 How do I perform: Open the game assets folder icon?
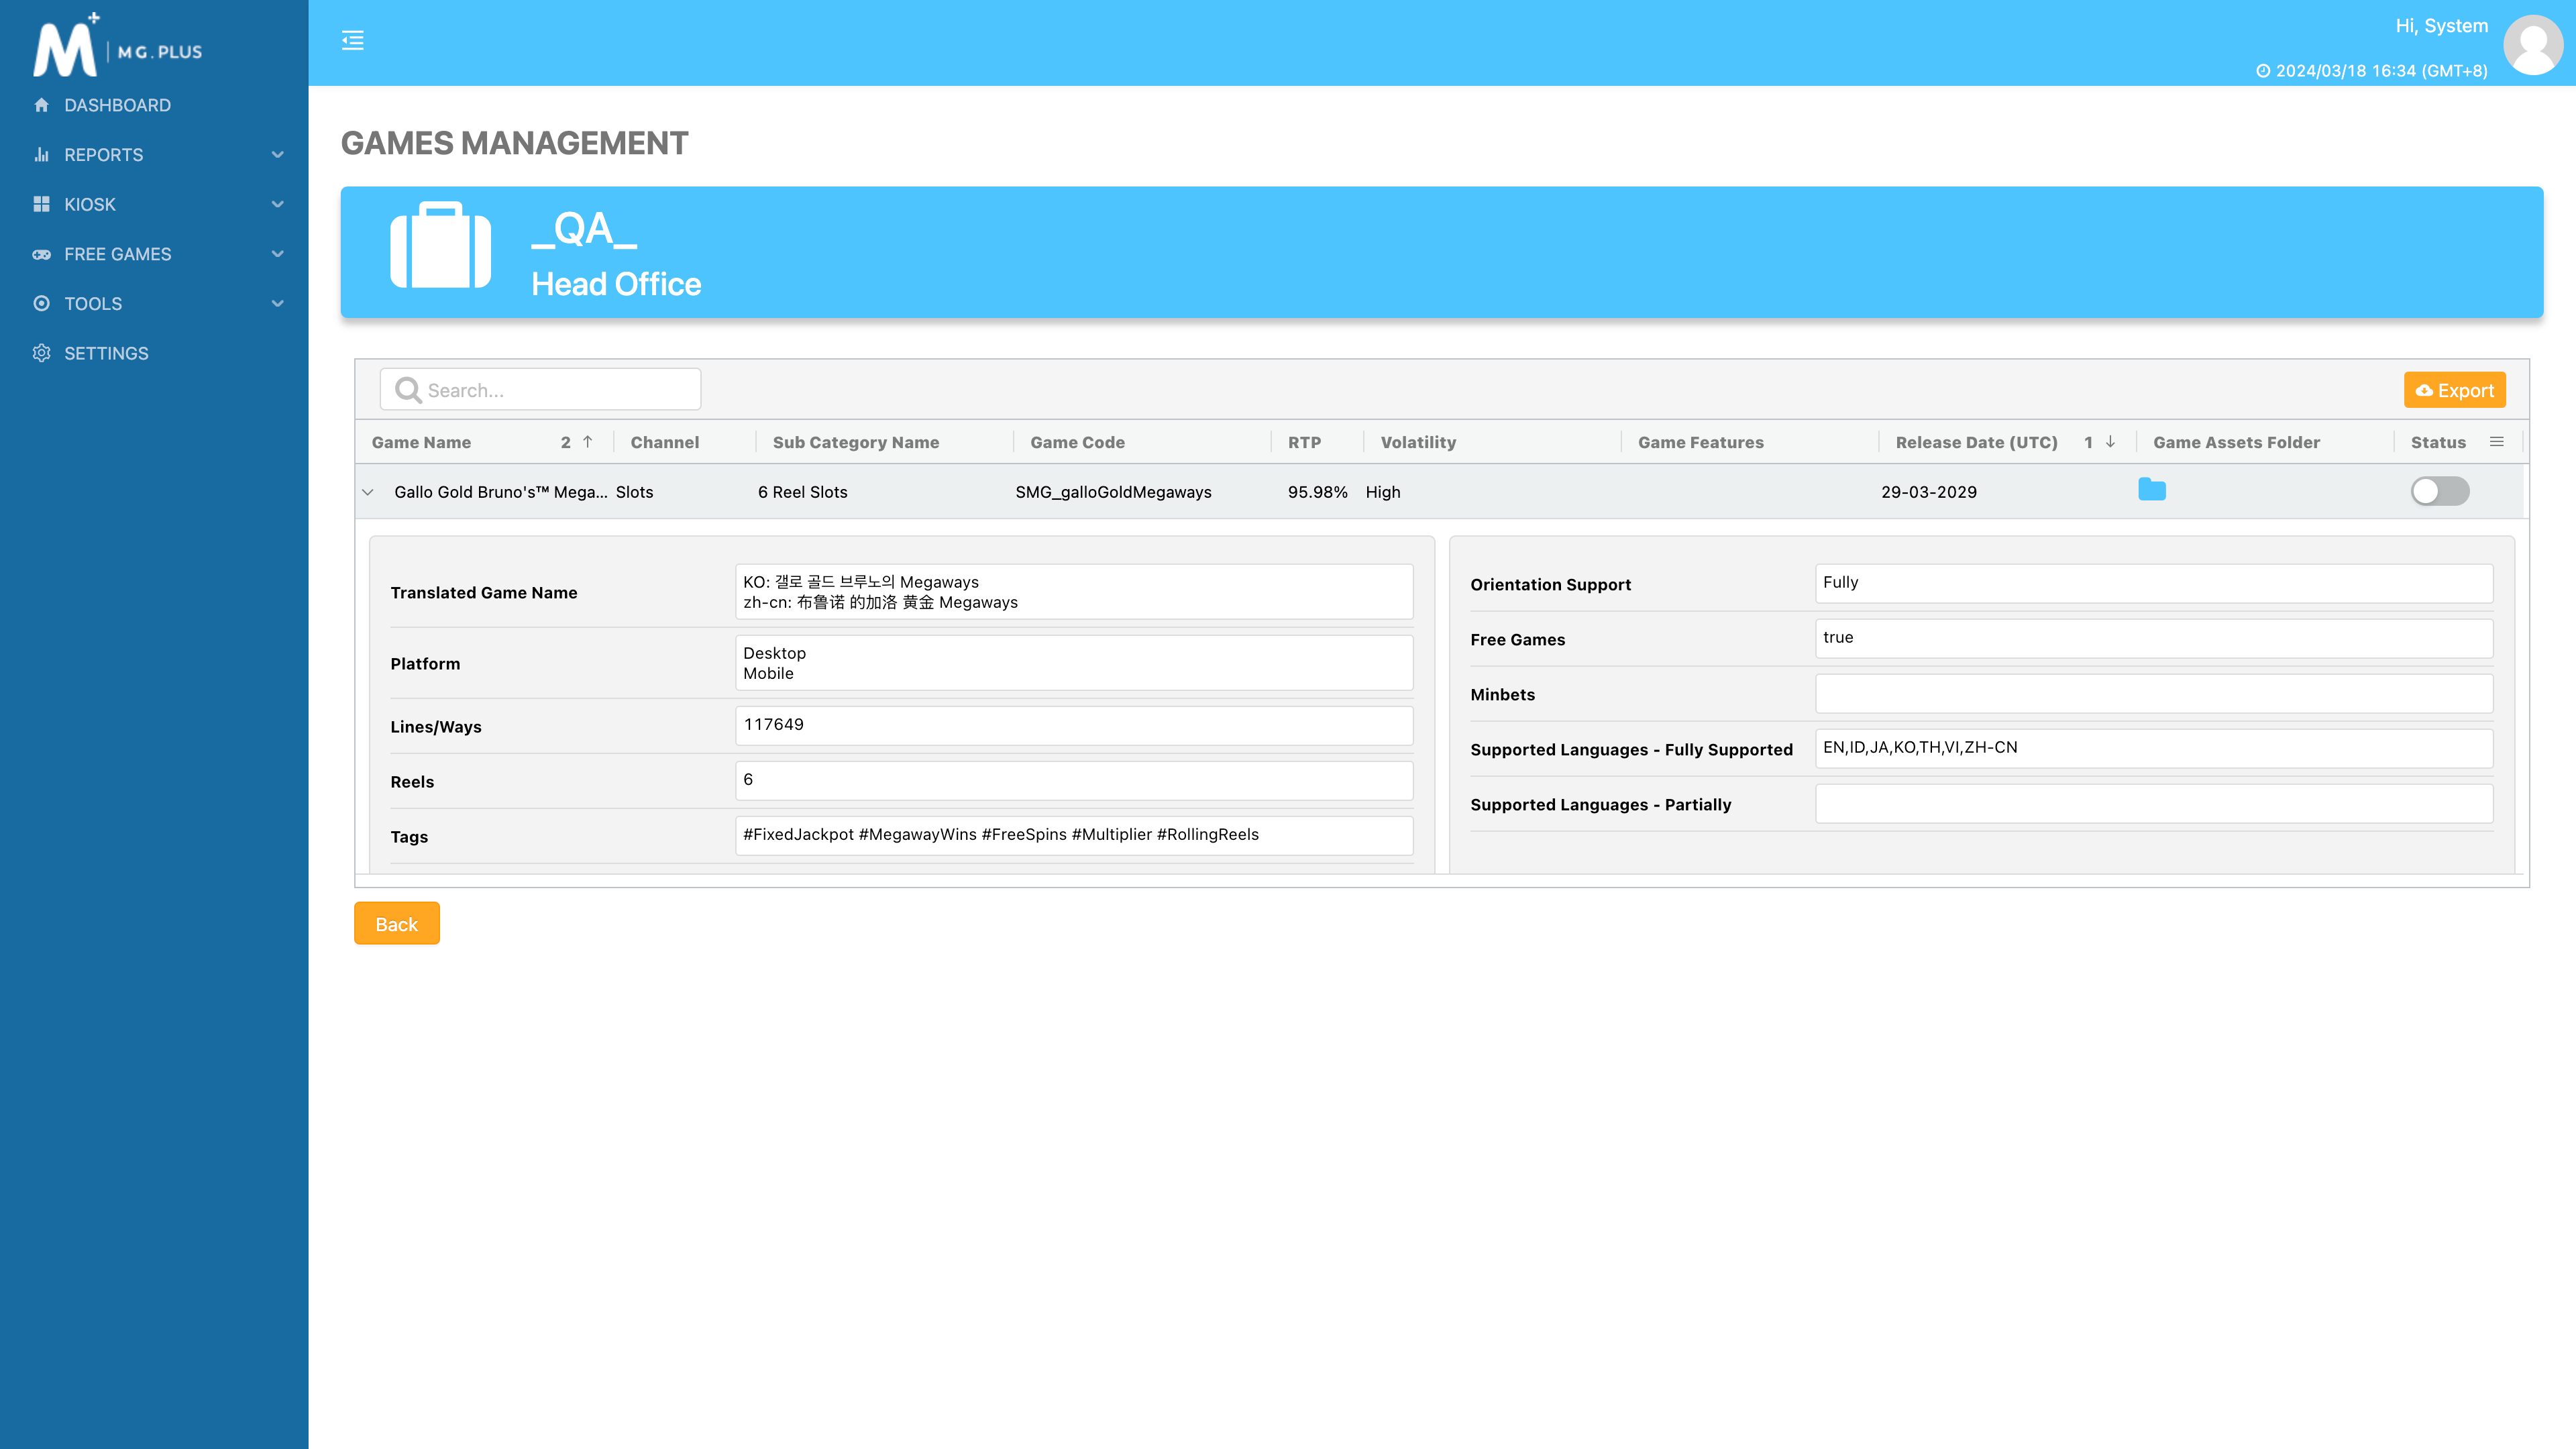tap(2151, 490)
